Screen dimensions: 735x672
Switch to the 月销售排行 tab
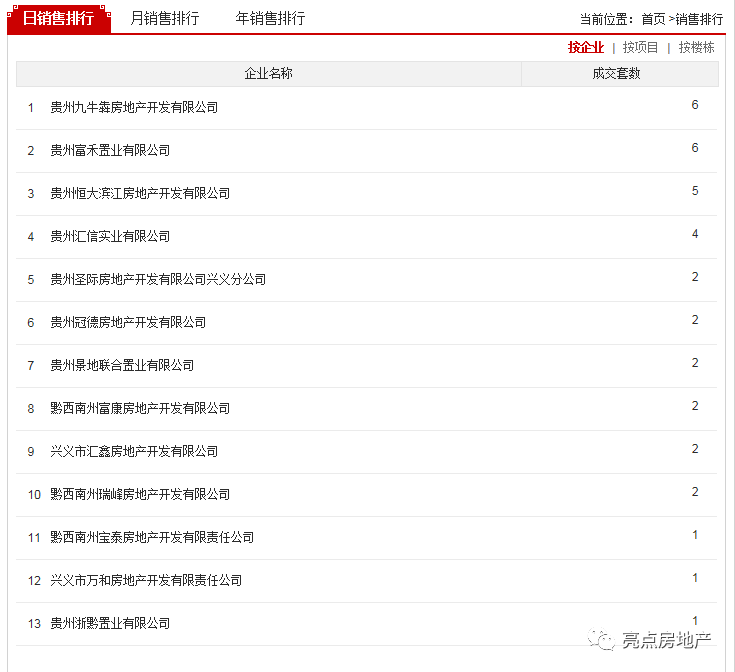tap(165, 19)
